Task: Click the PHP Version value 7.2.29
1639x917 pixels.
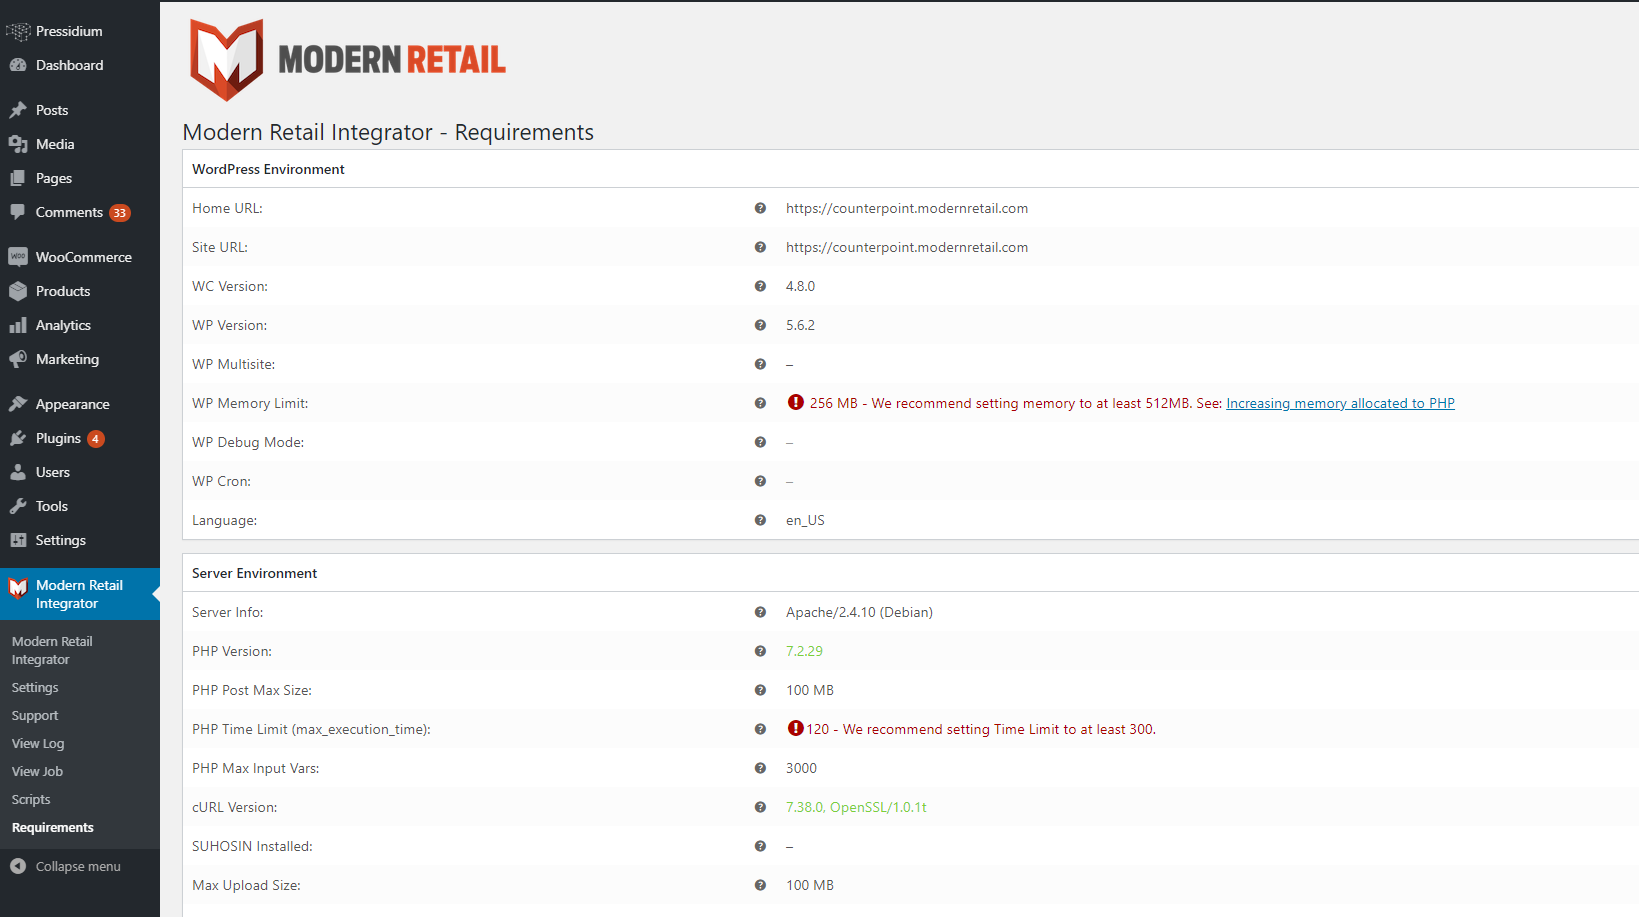Action: (804, 651)
